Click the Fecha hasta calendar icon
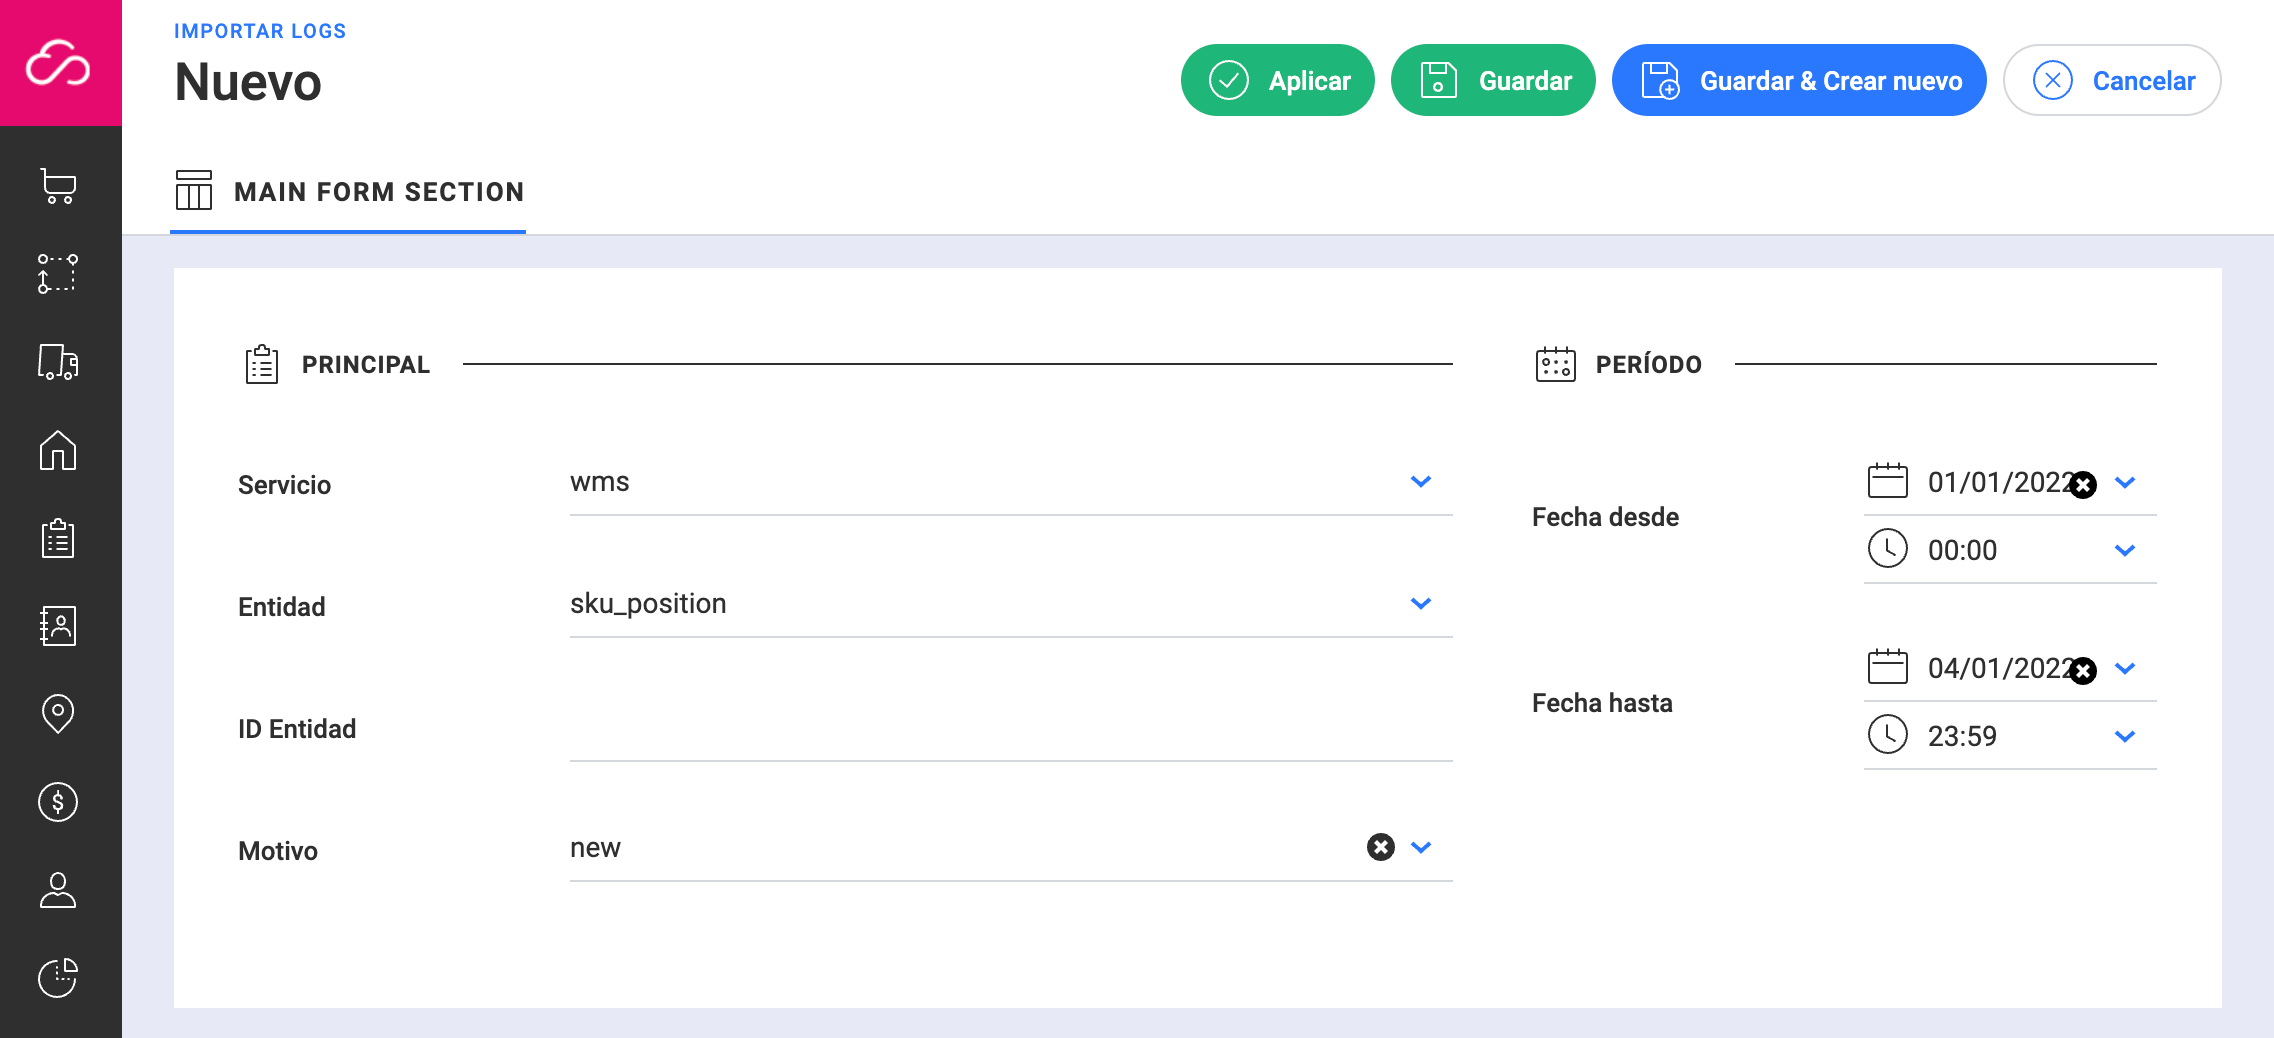Viewport: 2274px width, 1038px height. tap(1888, 667)
